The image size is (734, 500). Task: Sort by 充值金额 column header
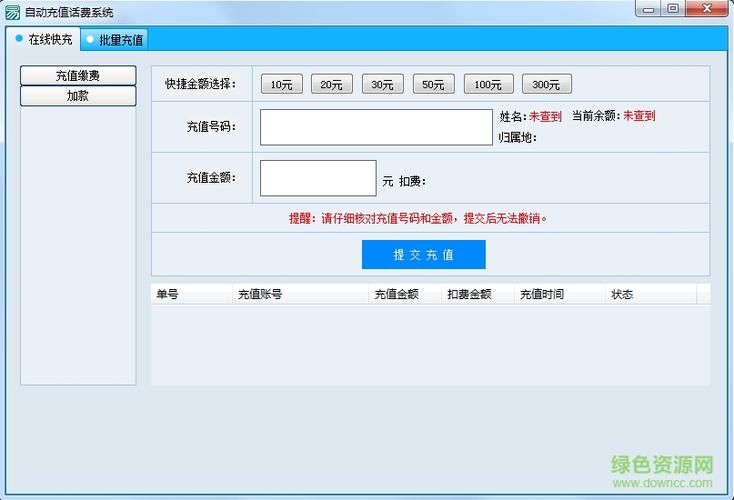tap(404, 294)
